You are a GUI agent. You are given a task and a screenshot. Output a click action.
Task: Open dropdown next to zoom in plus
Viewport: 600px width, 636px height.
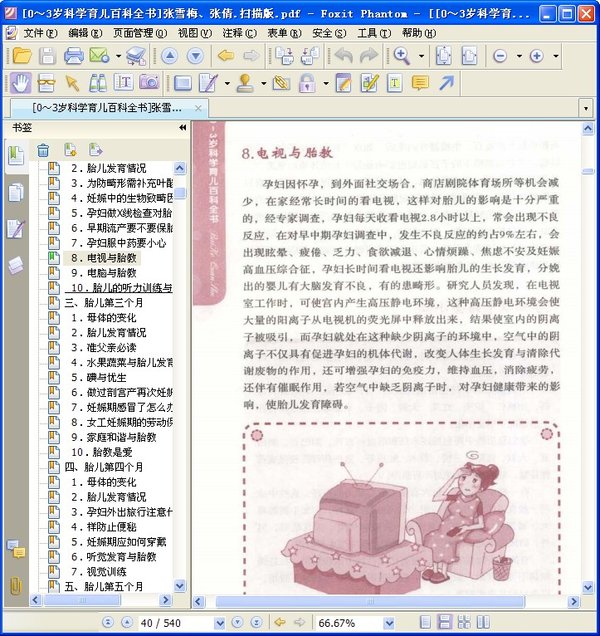click(556, 56)
